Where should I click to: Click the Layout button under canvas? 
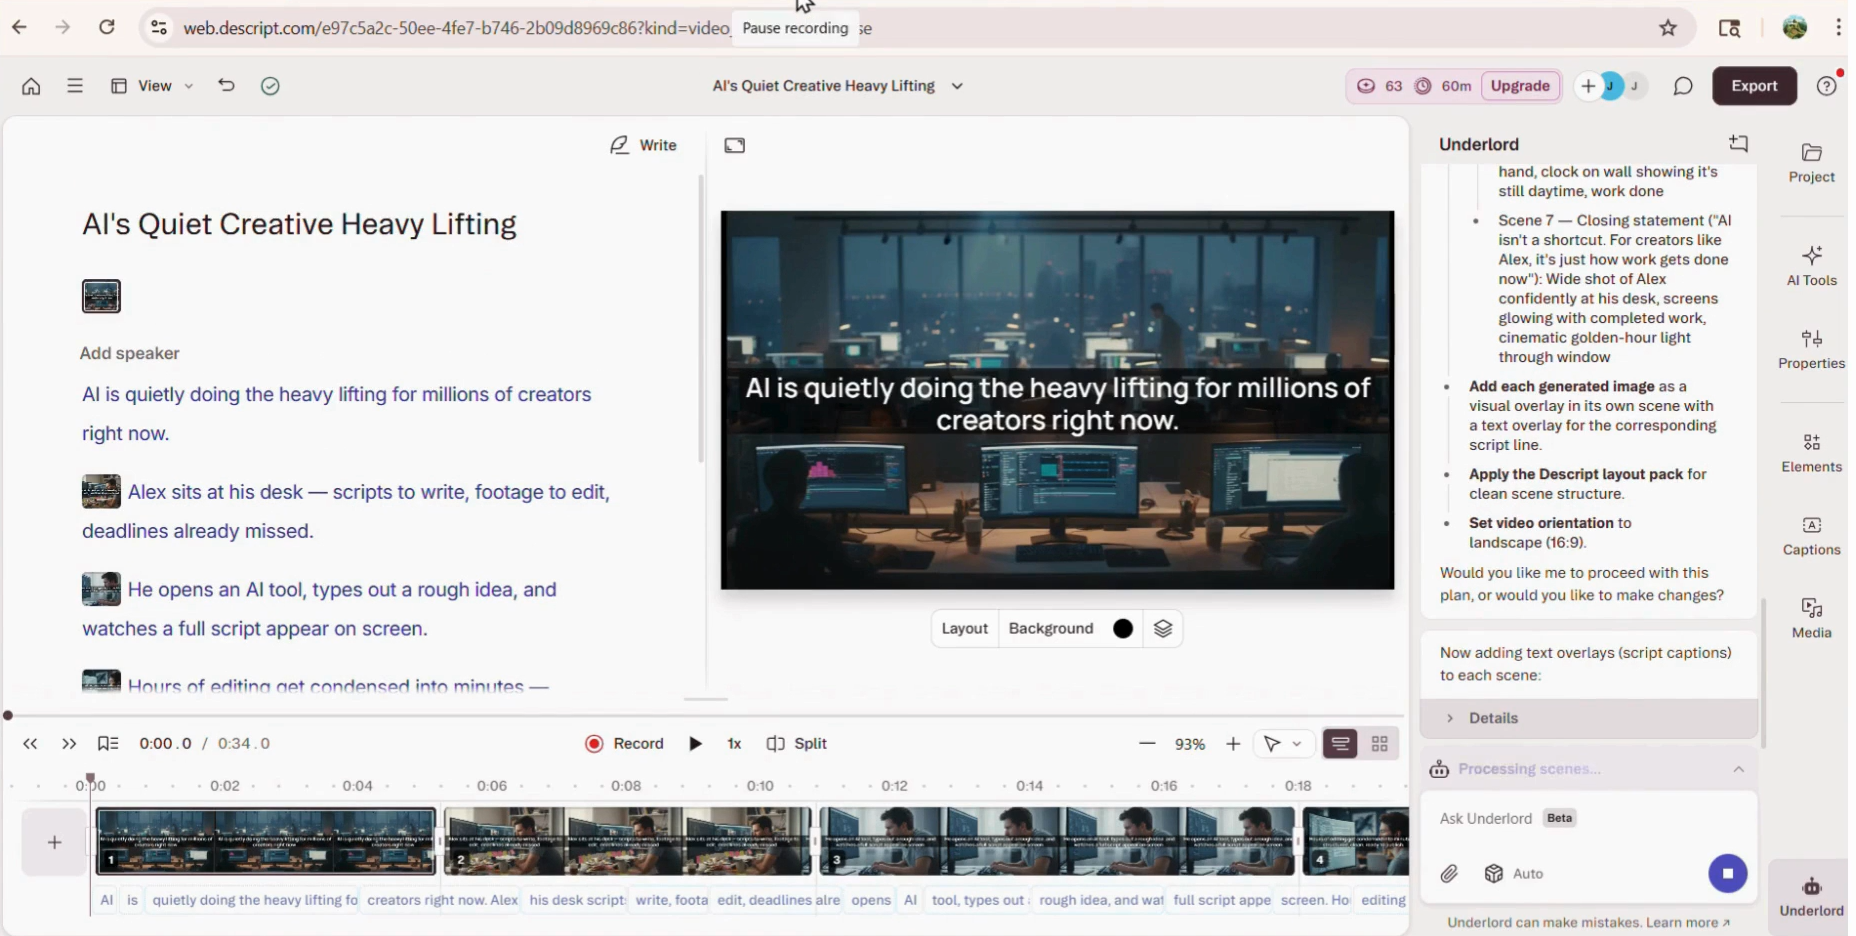964,628
